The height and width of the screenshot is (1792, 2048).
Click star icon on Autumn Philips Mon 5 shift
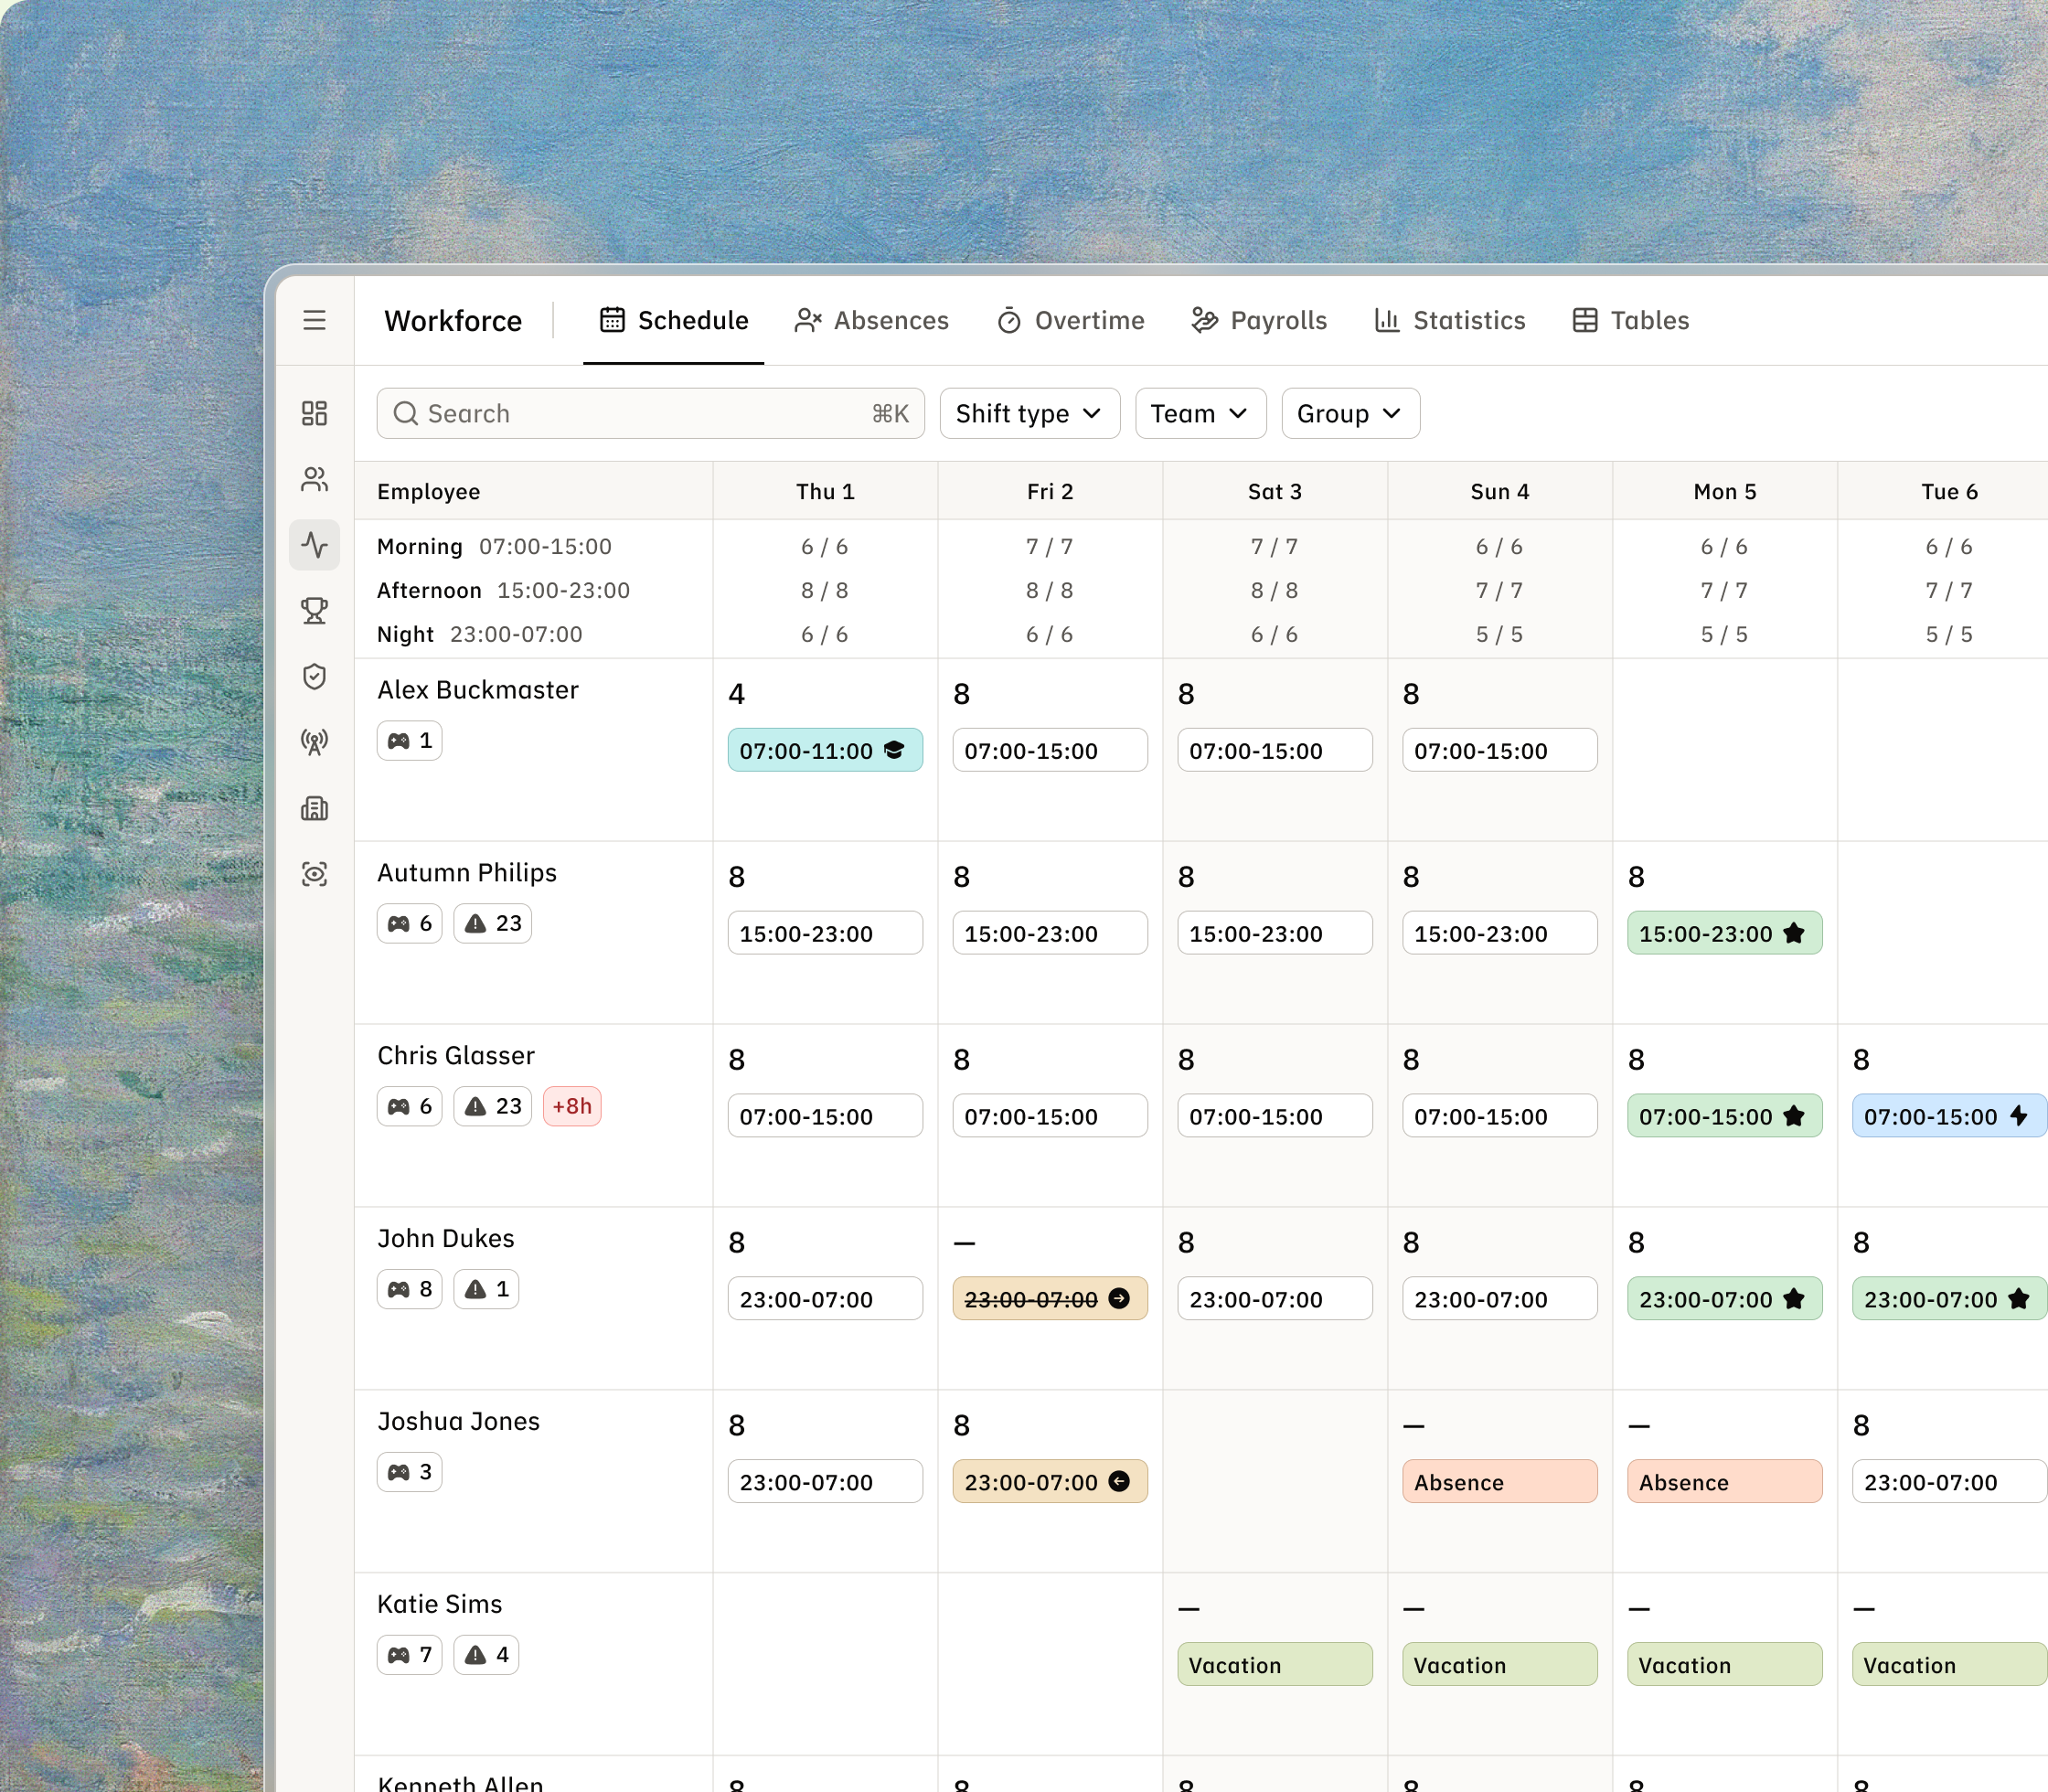point(1794,933)
